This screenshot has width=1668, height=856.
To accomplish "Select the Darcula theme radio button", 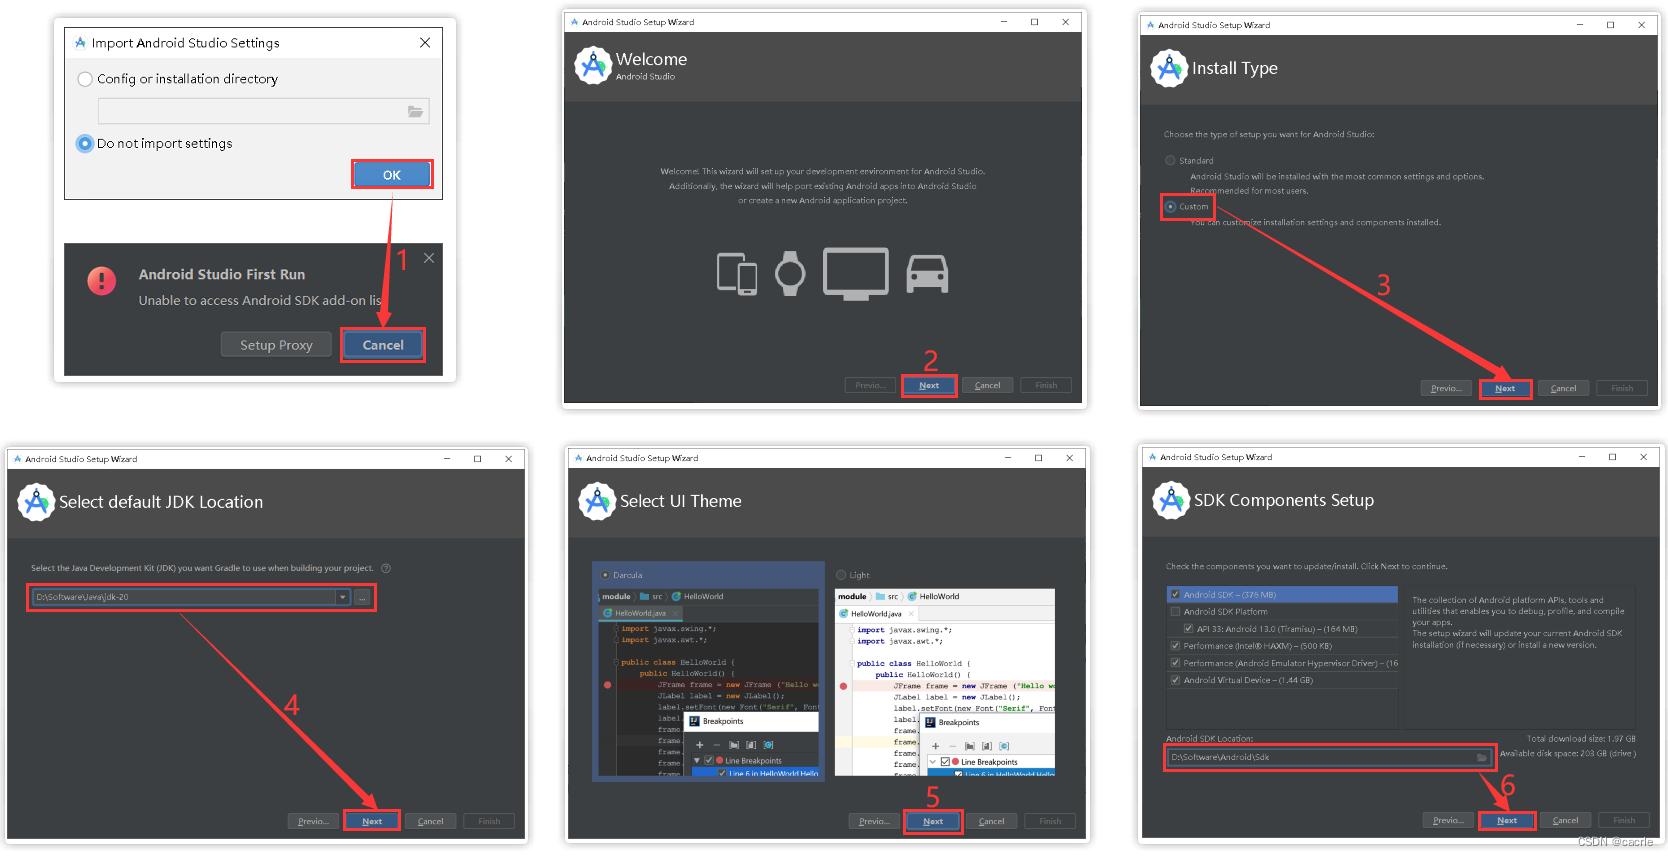I will (x=605, y=575).
